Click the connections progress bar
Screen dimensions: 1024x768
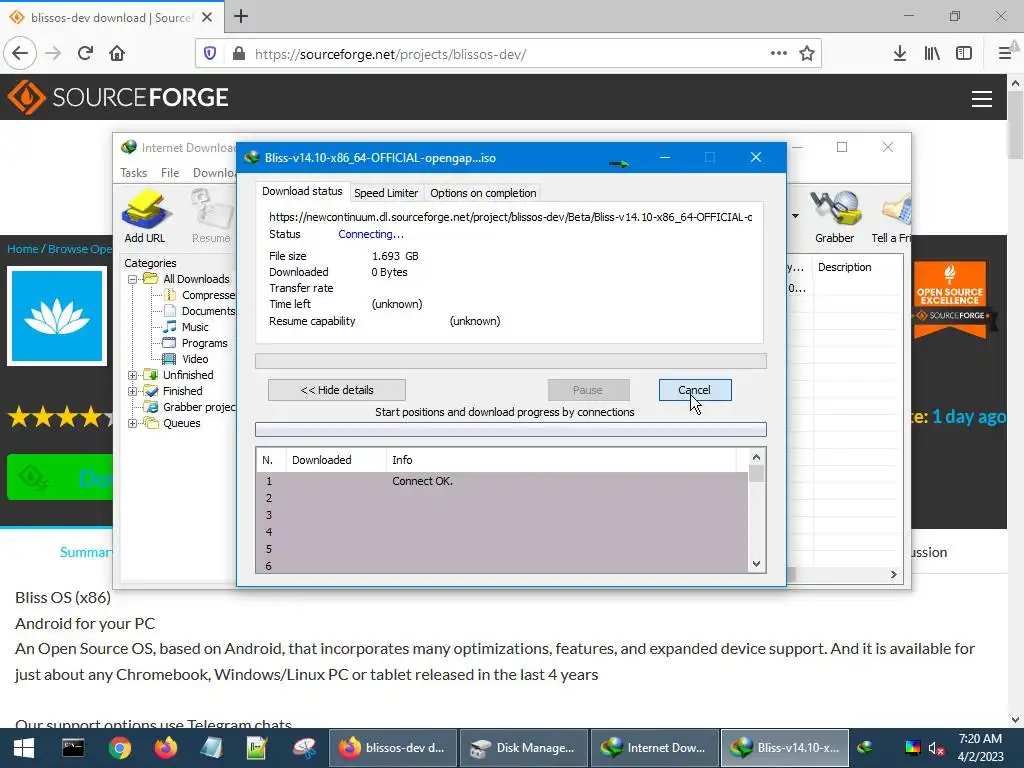[511, 430]
